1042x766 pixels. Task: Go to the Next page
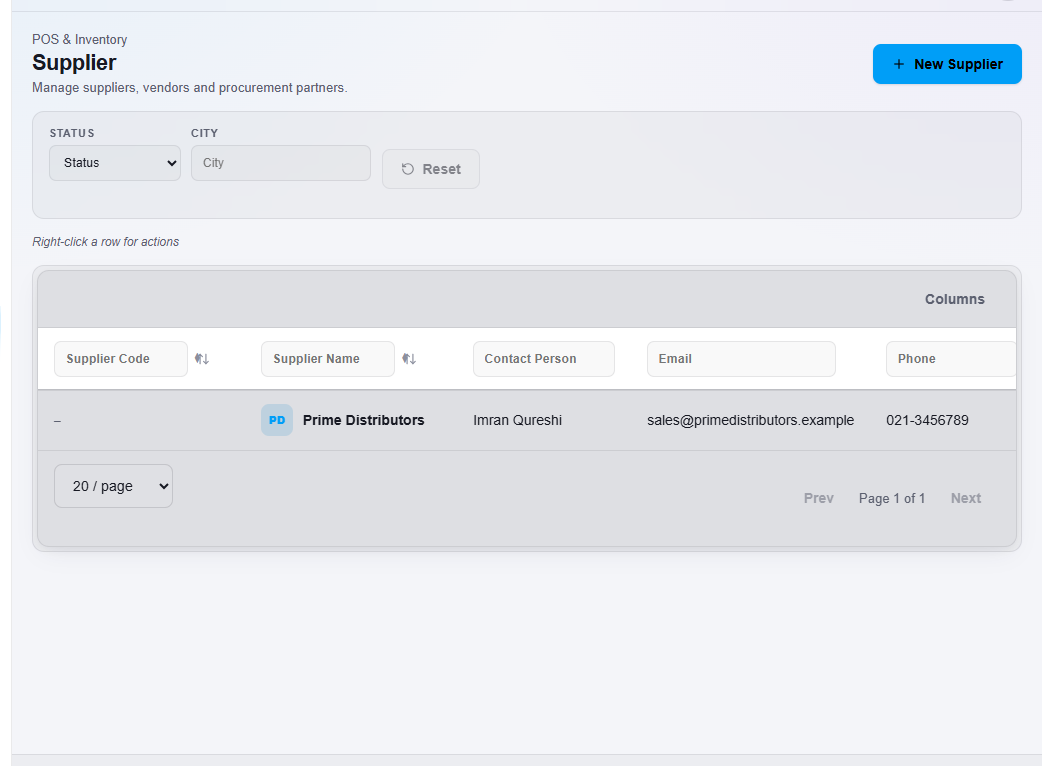(966, 498)
